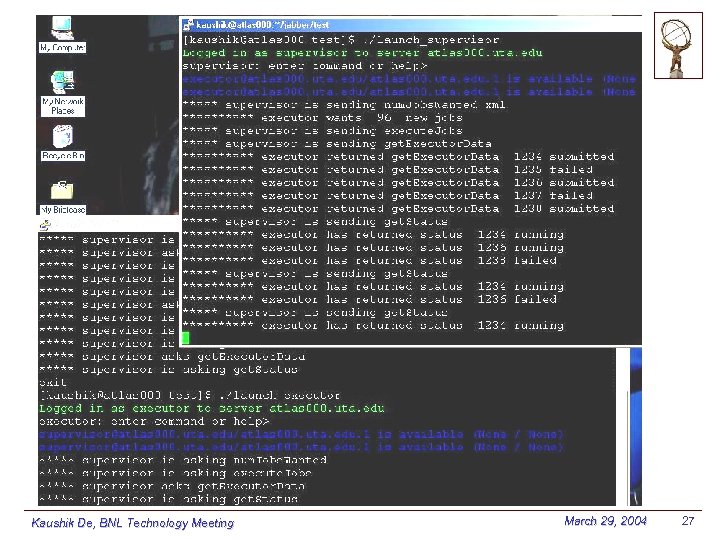
Task: Click the kaushik@atlas000:~/jabber/test window title bar
Action: pyautogui.click(x=411, y=25)
